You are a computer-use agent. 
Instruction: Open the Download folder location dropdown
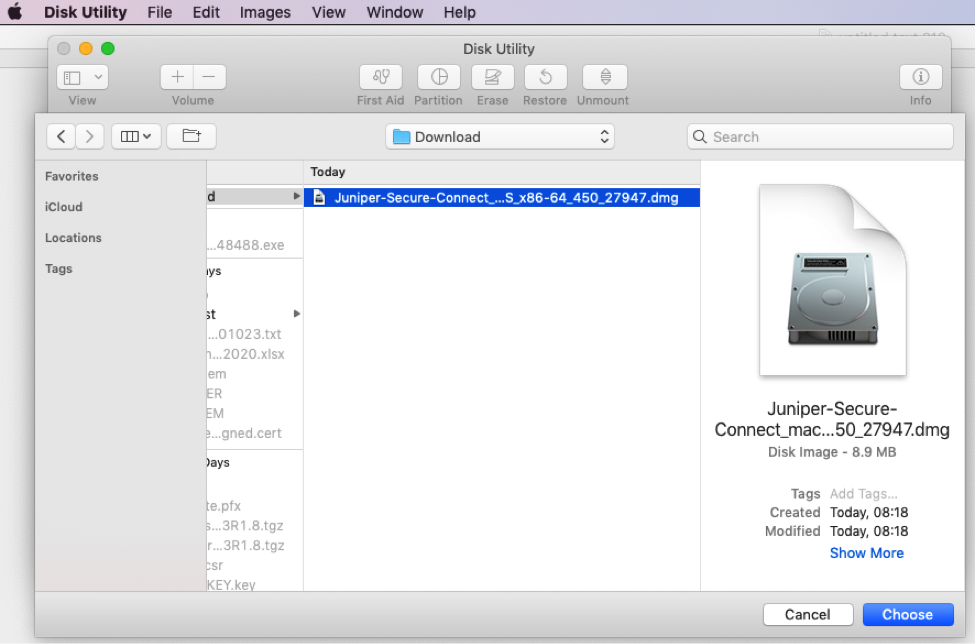point(500,137)
